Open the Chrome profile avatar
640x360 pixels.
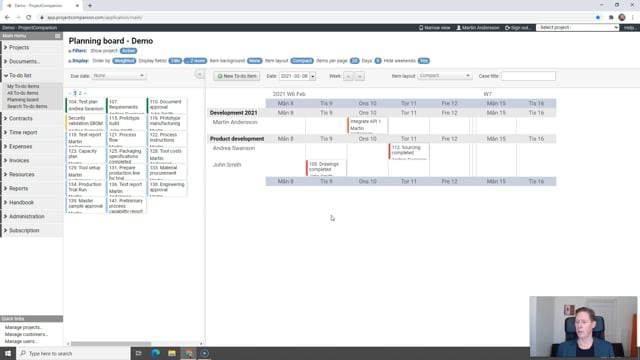click(x=622, y=18)
